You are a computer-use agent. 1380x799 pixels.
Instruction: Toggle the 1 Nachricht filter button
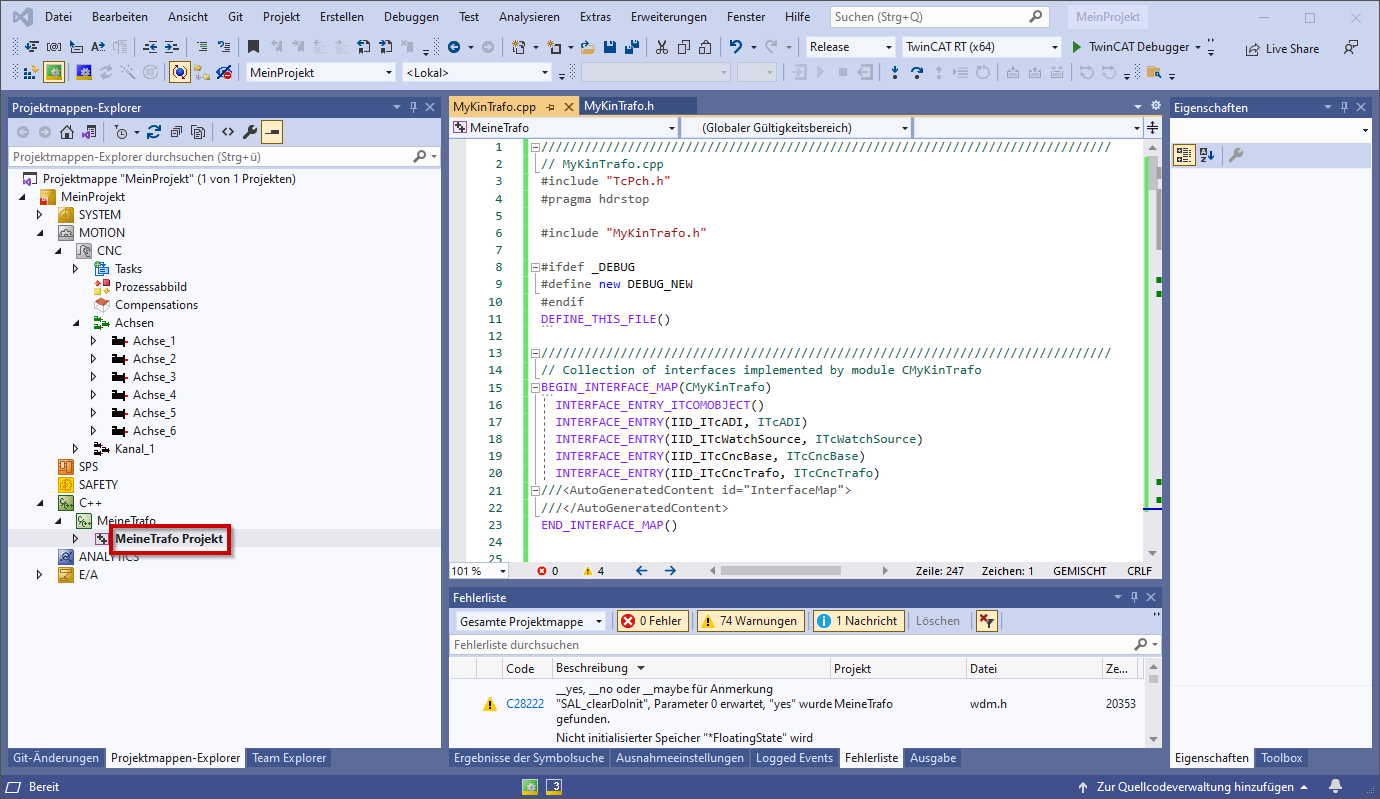point(859,621)
